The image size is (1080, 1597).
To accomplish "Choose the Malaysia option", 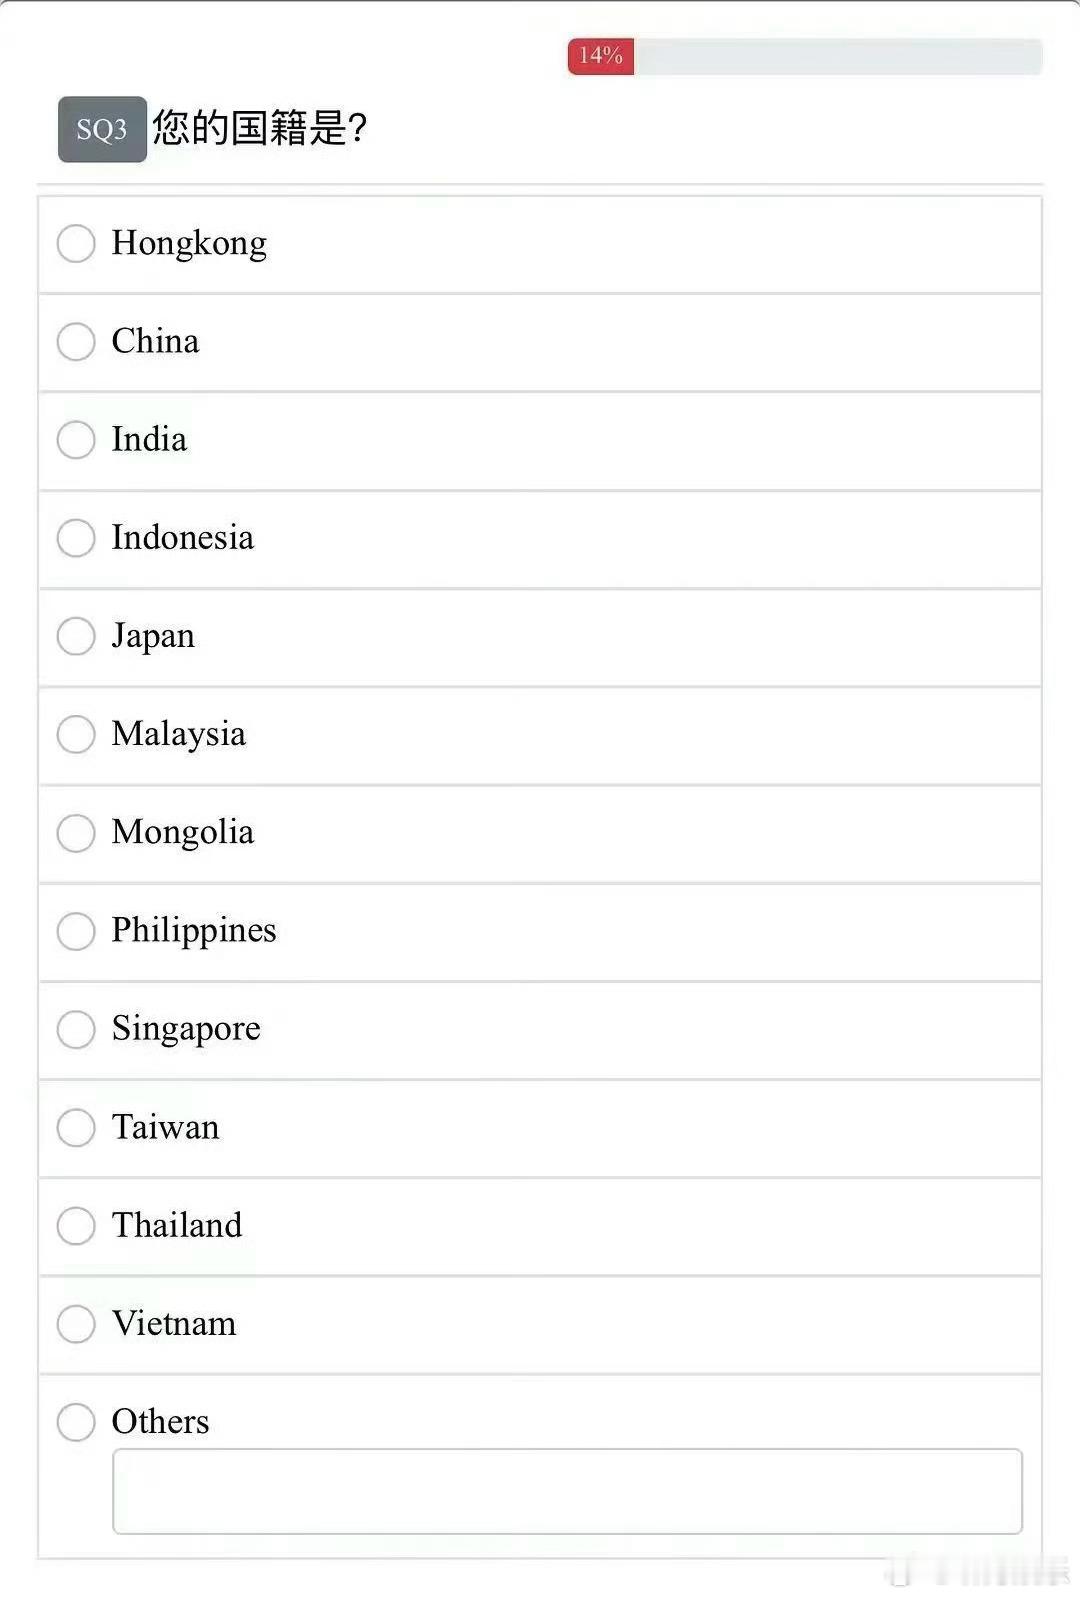I will tap(76, 734).
